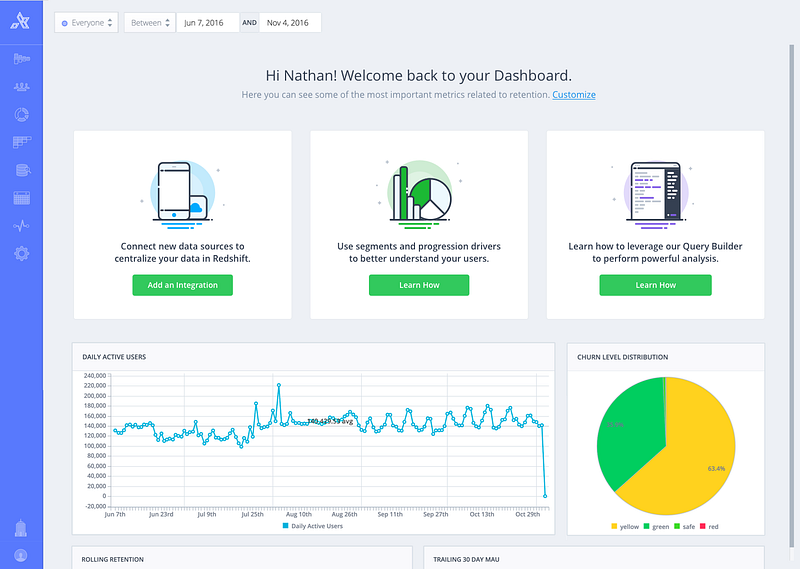Click the Add an Integration button
The image size is (800, 569).
tap(183, 285)
